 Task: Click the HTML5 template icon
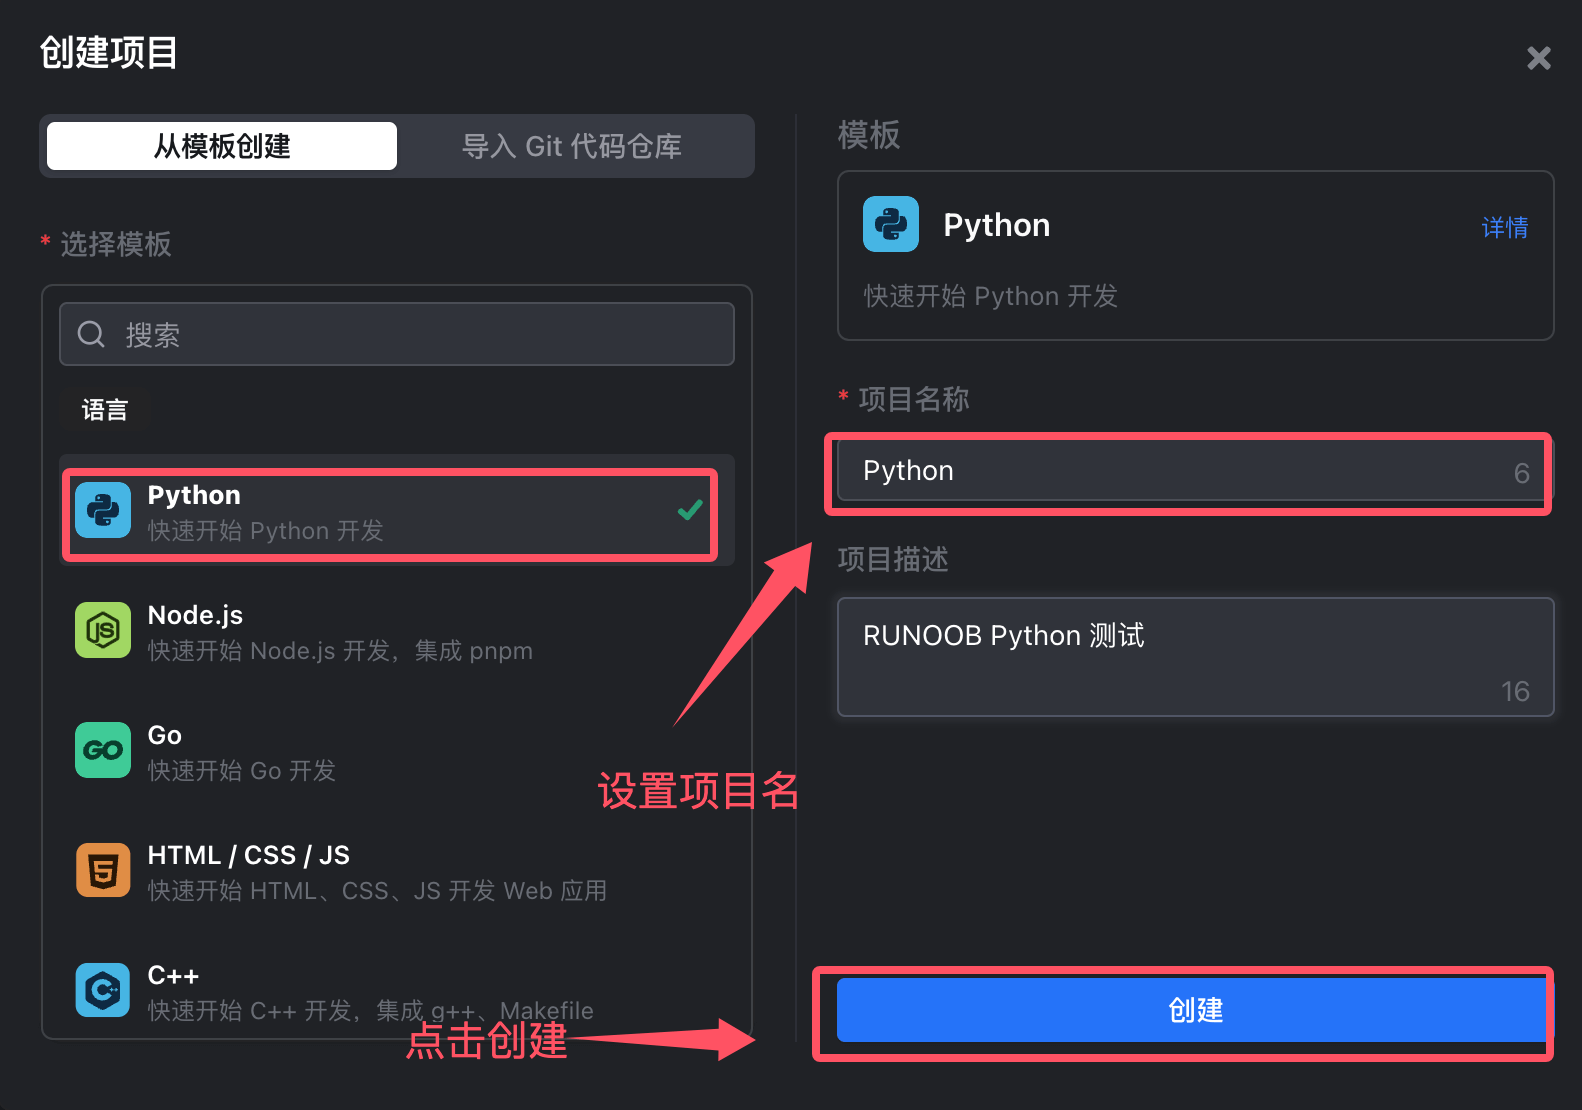tap(103, 870)
